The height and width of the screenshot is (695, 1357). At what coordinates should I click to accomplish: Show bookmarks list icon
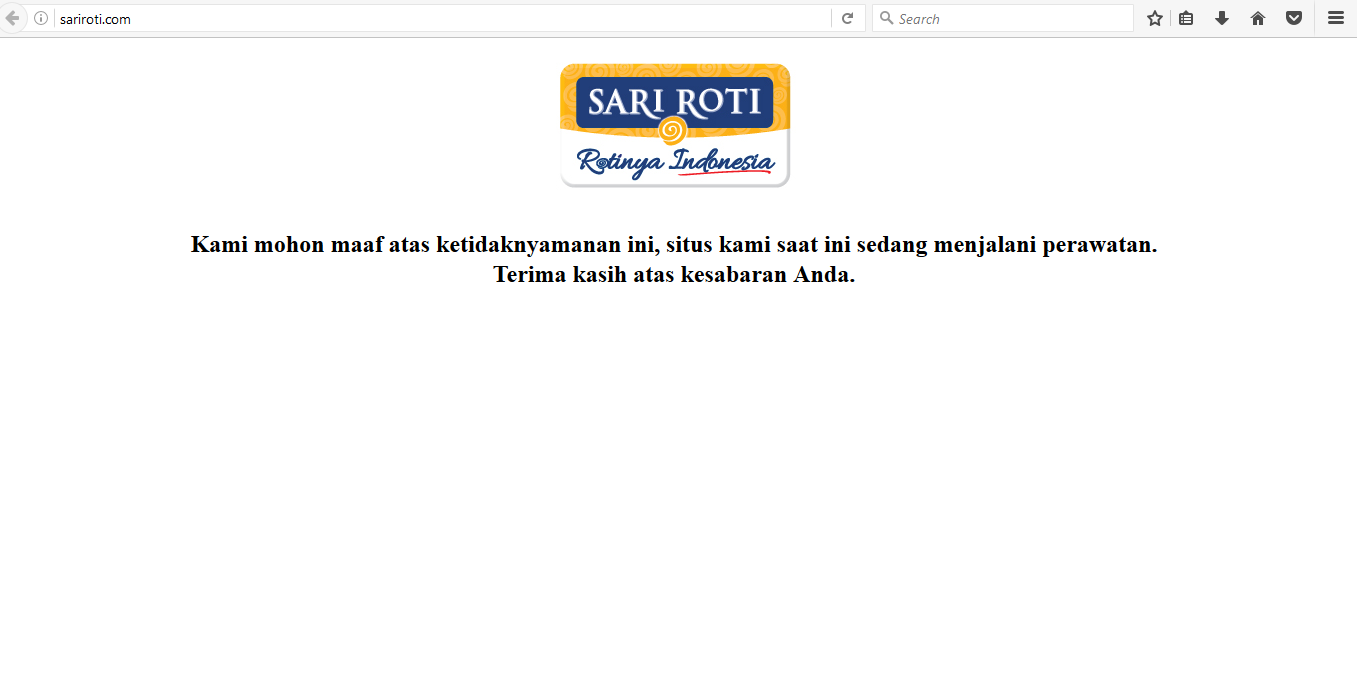click(x=1186, y=18)
